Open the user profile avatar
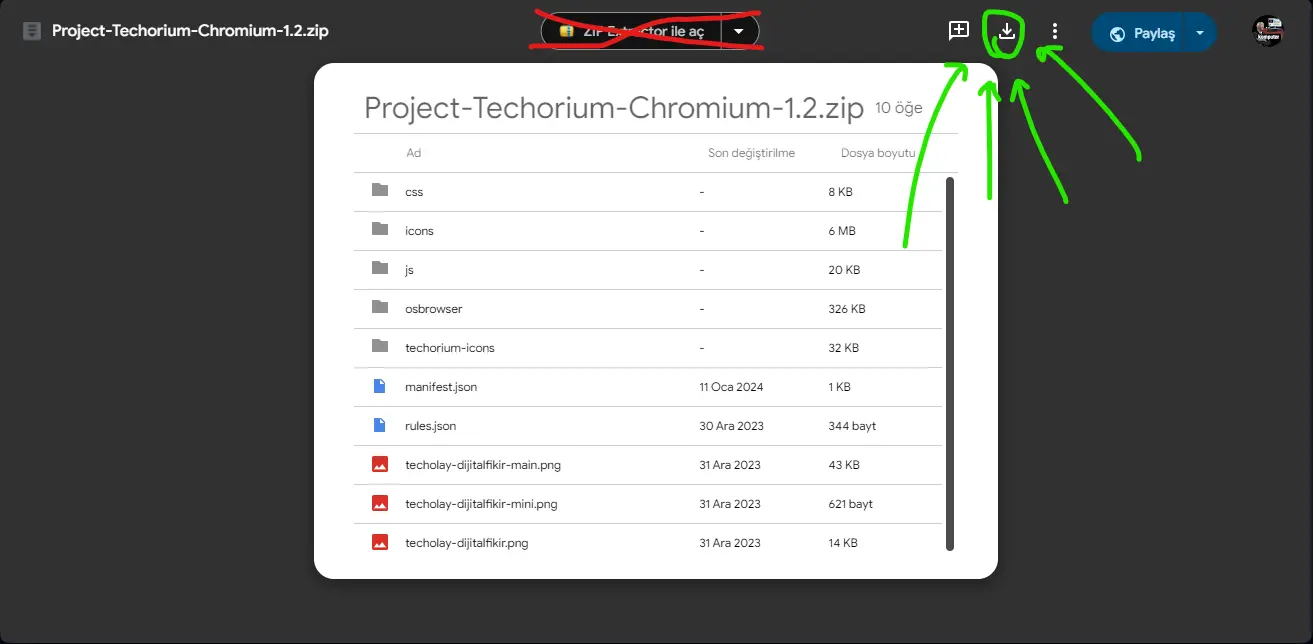The height and width of the screenshot is (644, 1313). pos(1268,31)
